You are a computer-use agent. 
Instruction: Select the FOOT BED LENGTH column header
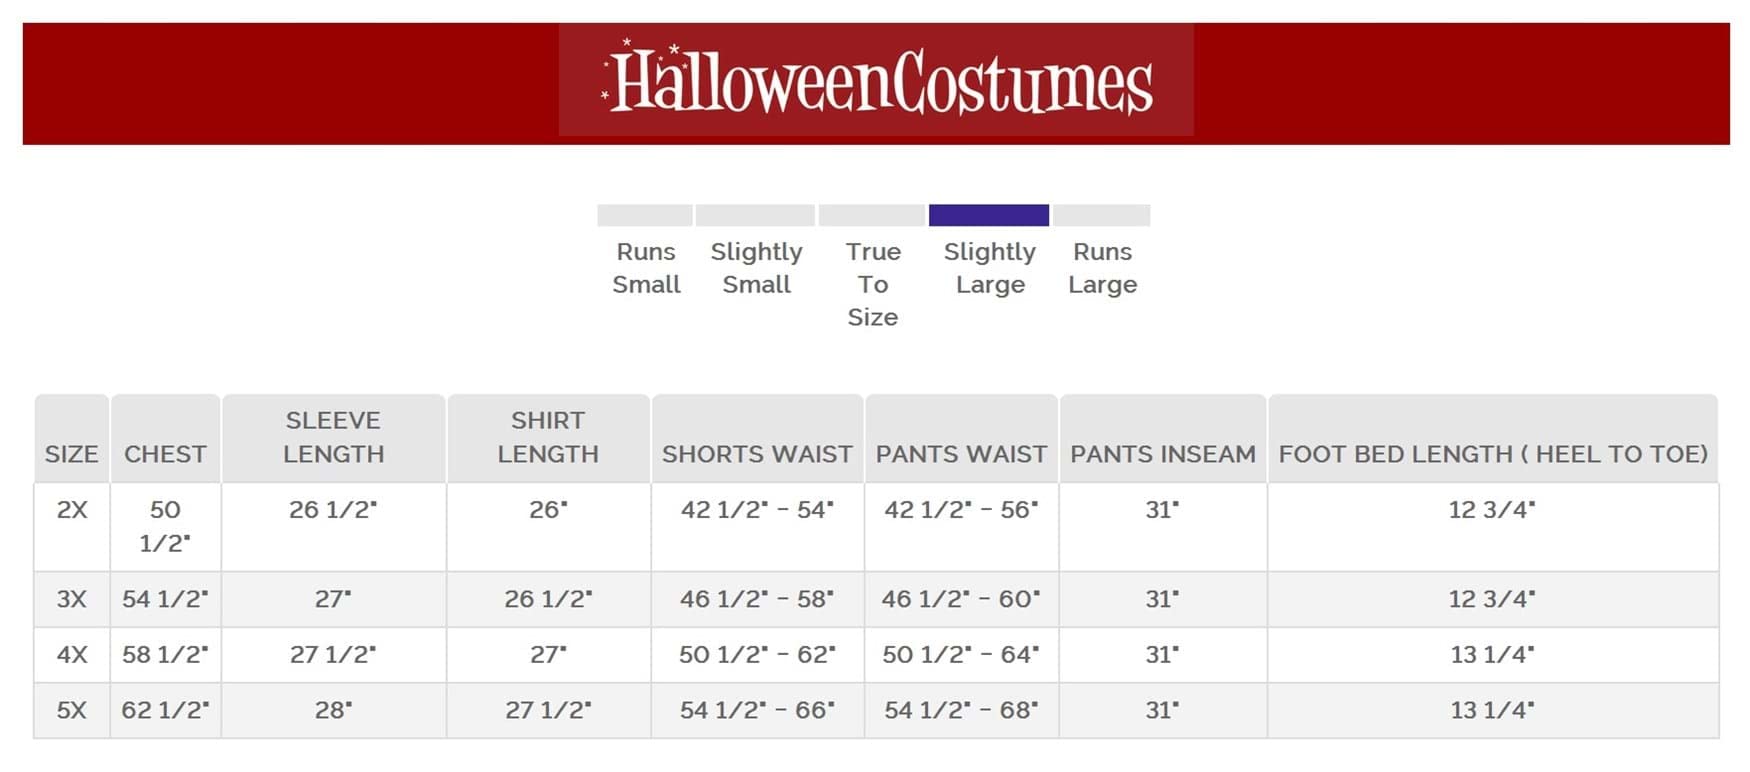1493,454
